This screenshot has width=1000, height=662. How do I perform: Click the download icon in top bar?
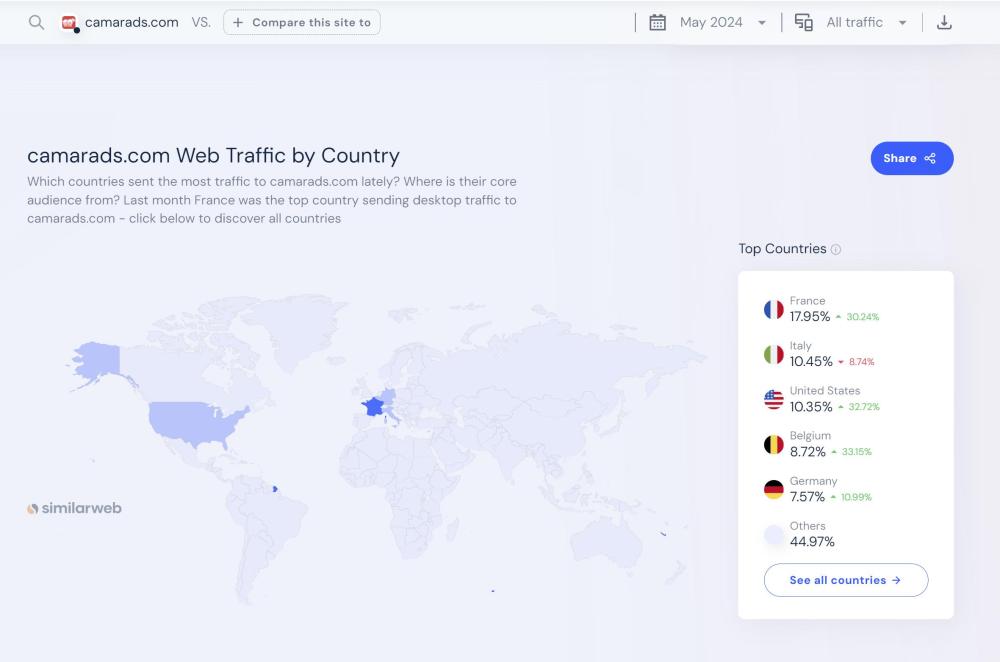pos(944,22)
